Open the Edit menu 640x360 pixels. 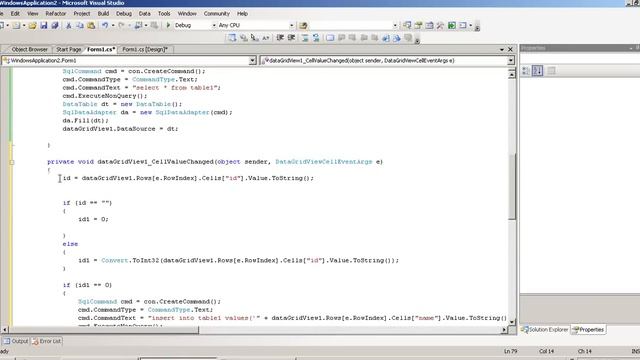pyautogui.click(x=15, y=13)
